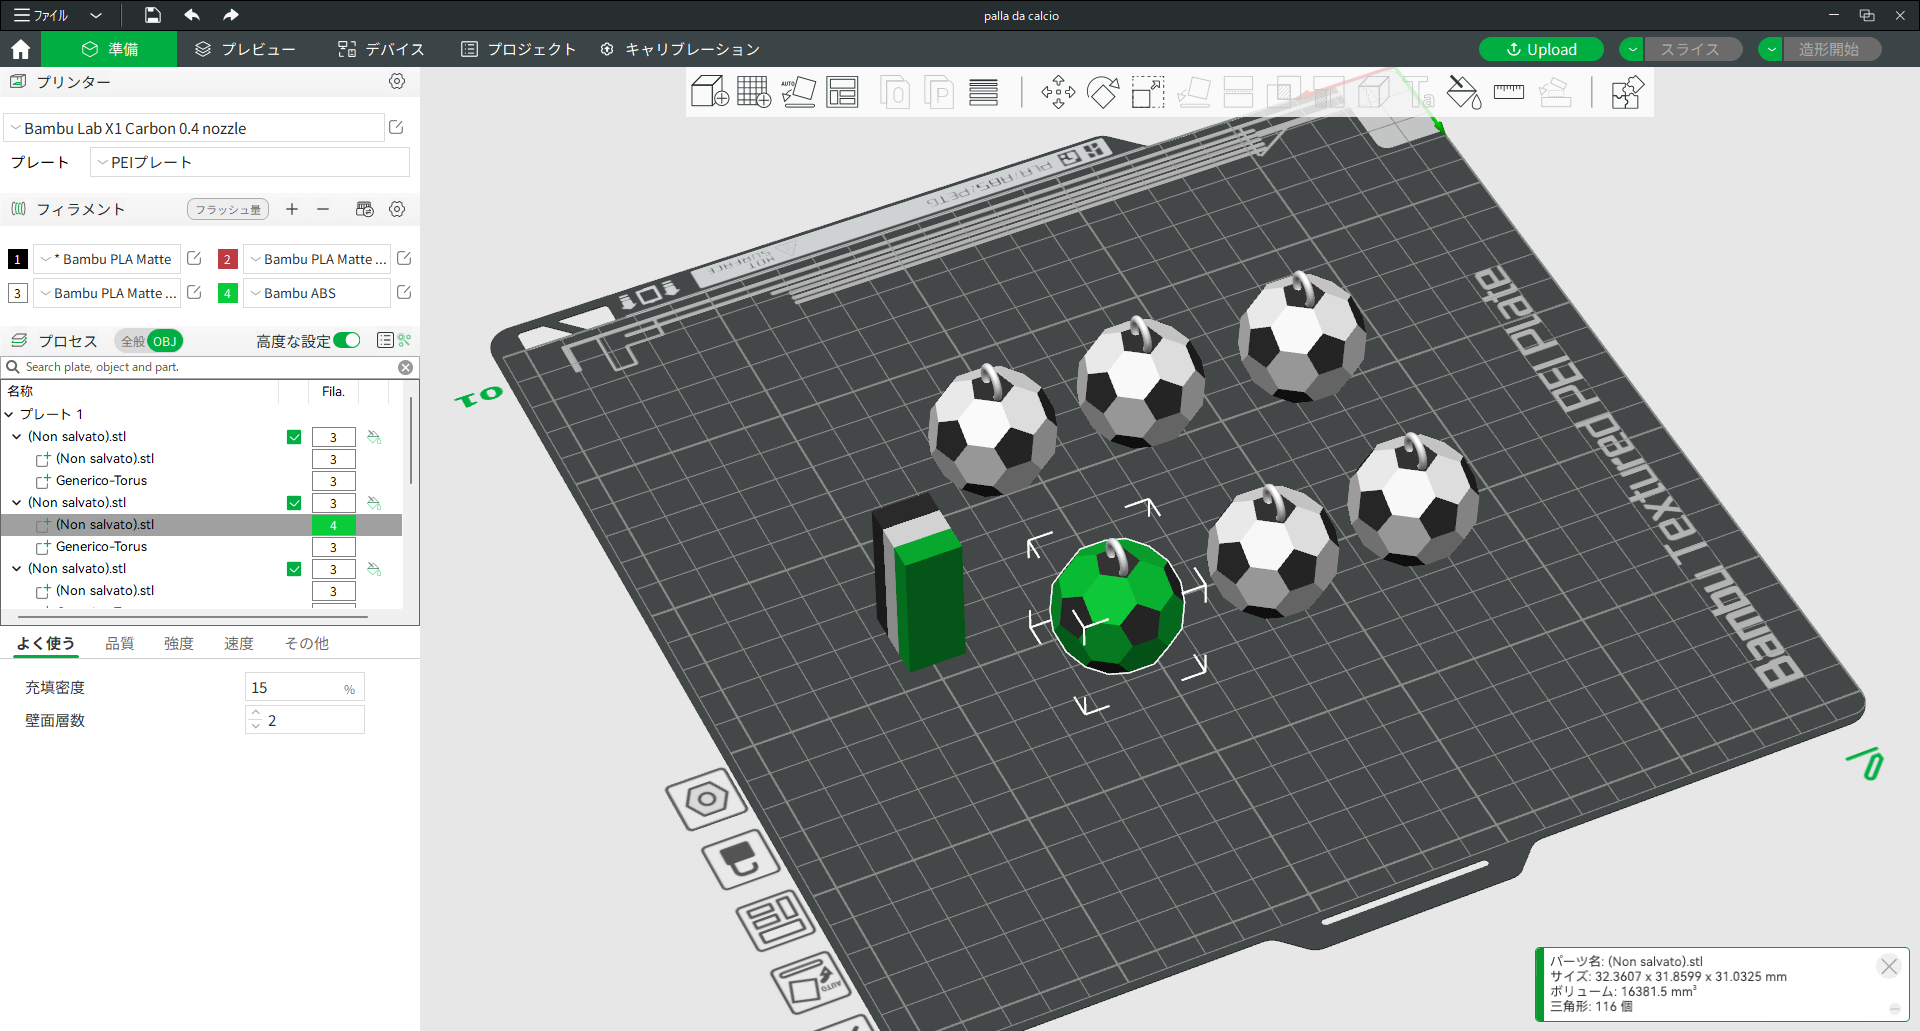The width and height of the screenshot is (1920, 1031).
Task: Open the printer preset dropdown
Action: pyautogui.click(x=194, y=128)
